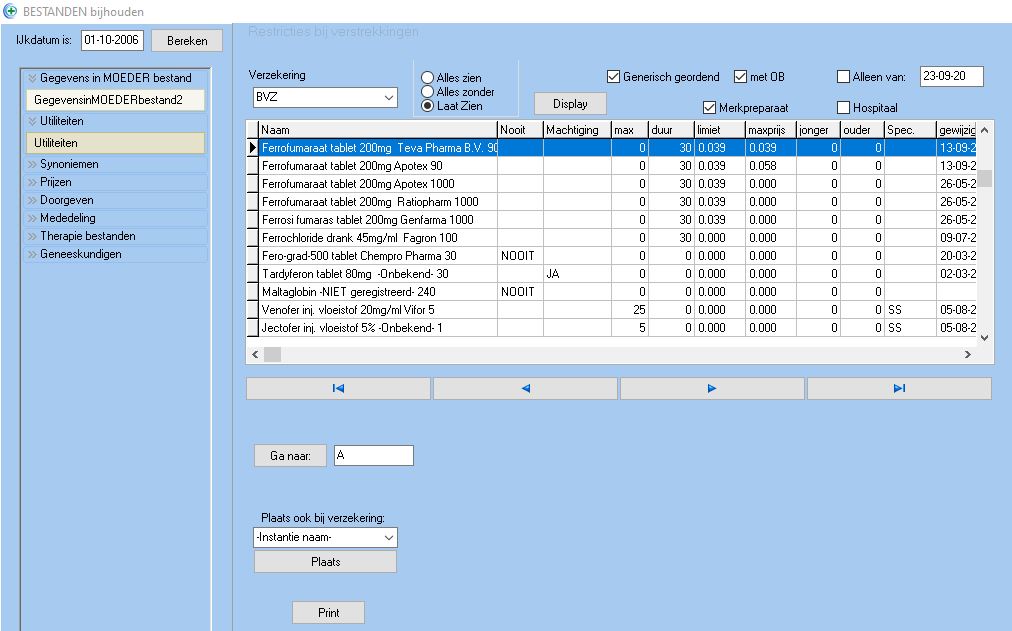
Task: Jump to first record navigation button
Action: click(x=338, y=388)
